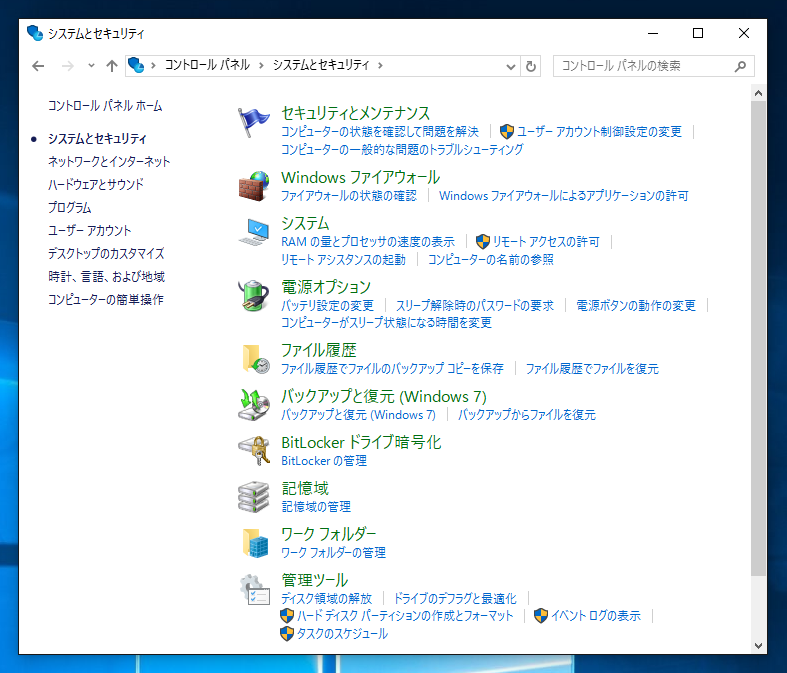Click the window title bar icon
This screenshot has width=787, height=673.
35,33
